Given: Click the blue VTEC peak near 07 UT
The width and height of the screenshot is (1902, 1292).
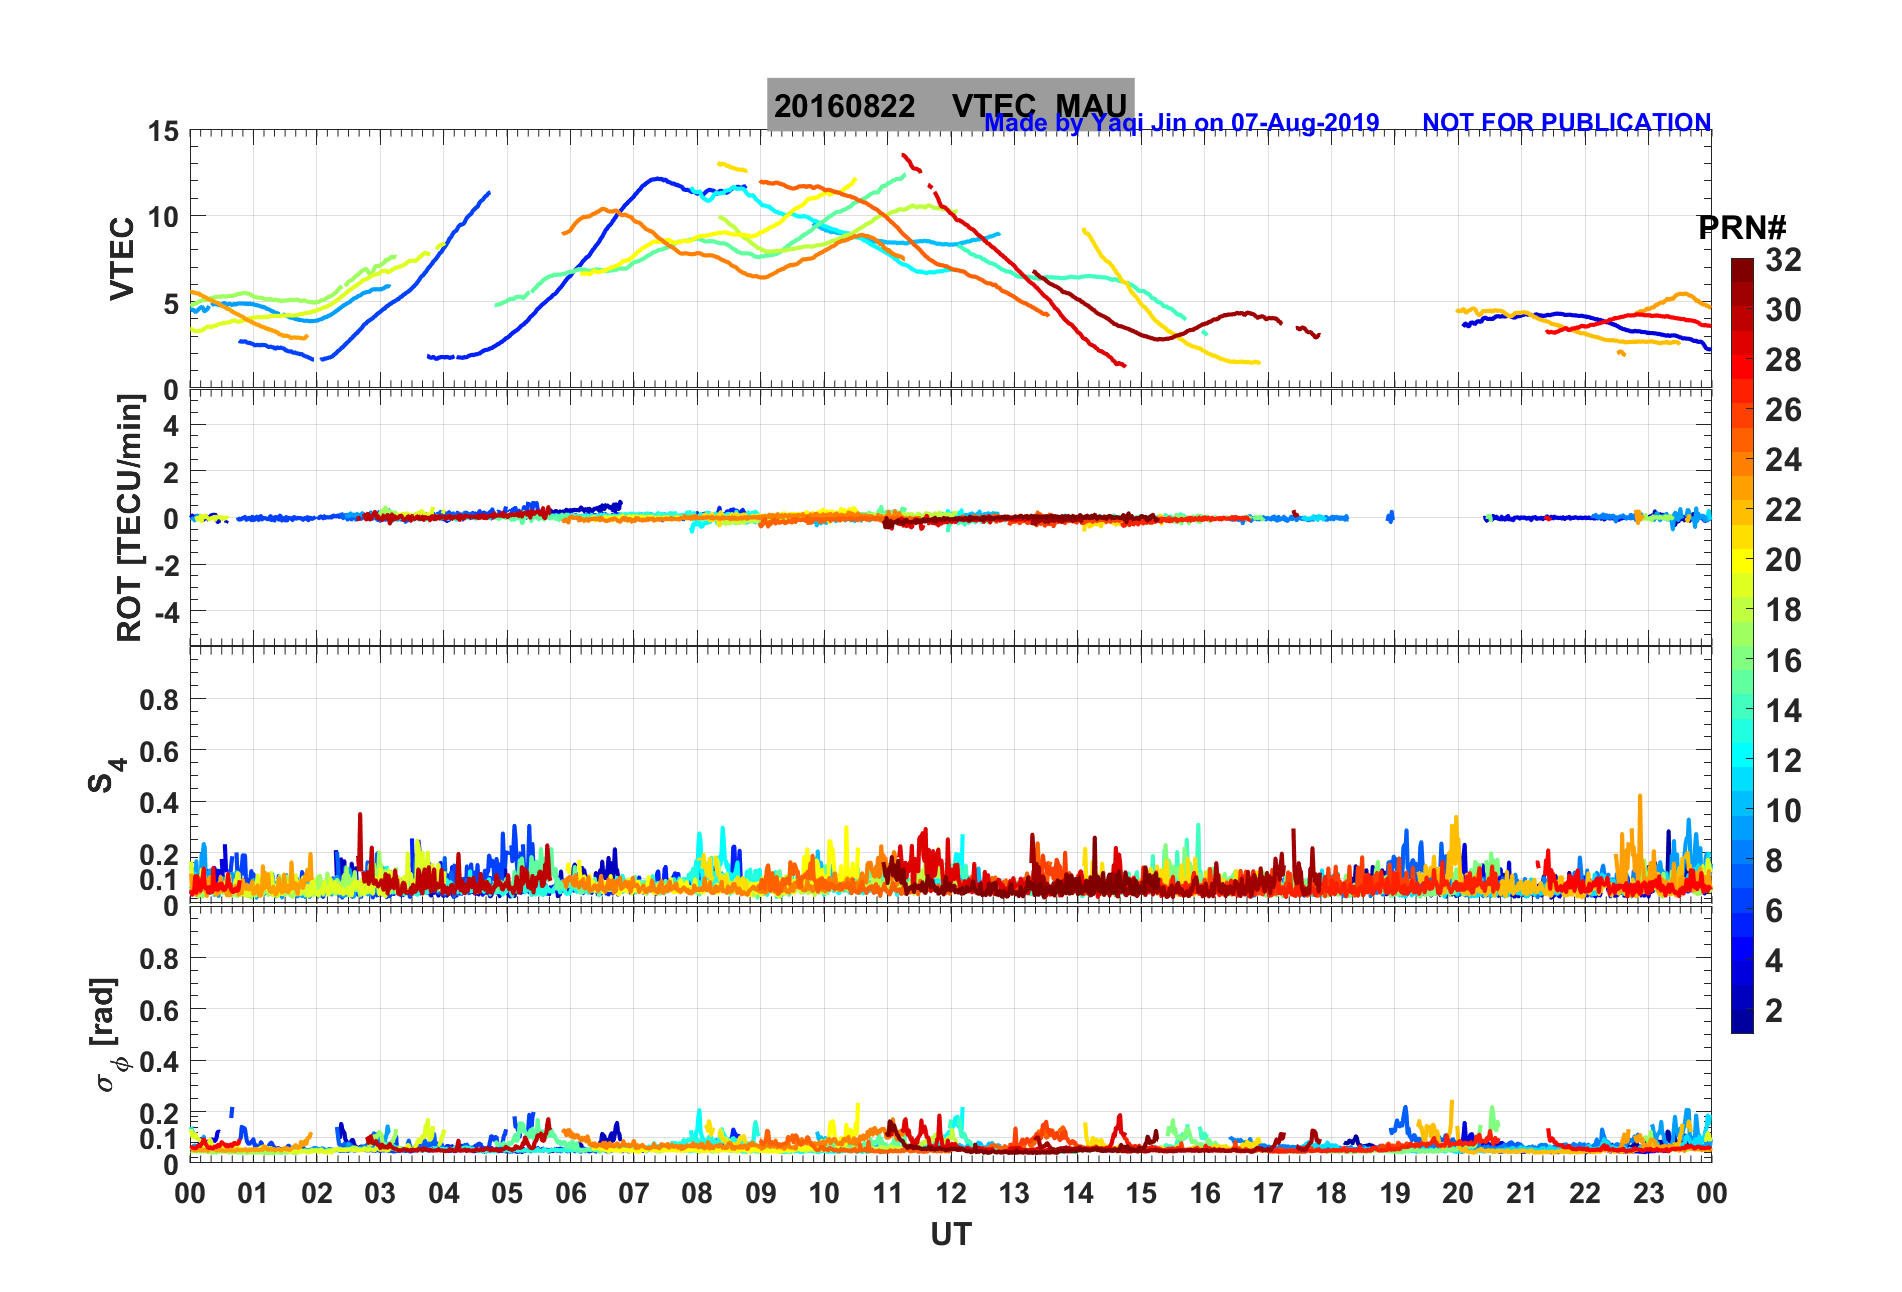Looking at the screenshot, I should pos(656,179).
